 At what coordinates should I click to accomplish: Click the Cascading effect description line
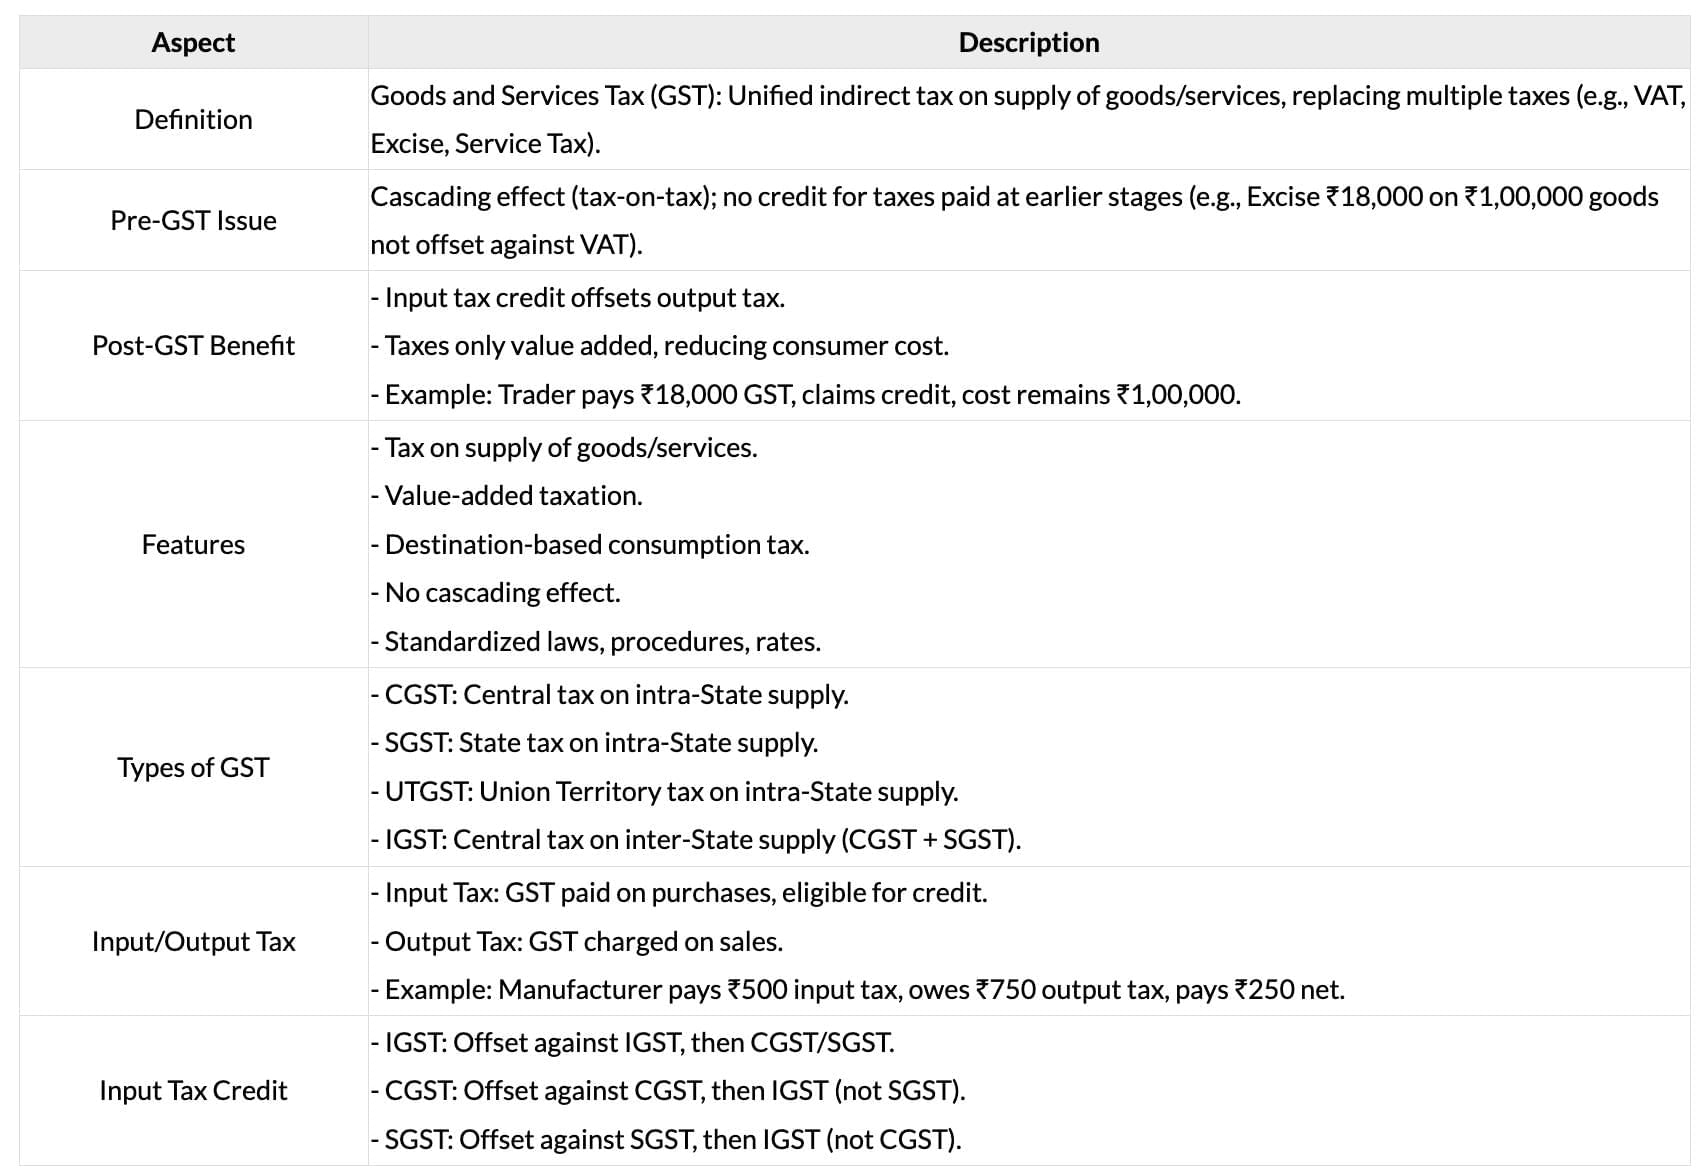pyautogui.click(x=1013, y=198)
